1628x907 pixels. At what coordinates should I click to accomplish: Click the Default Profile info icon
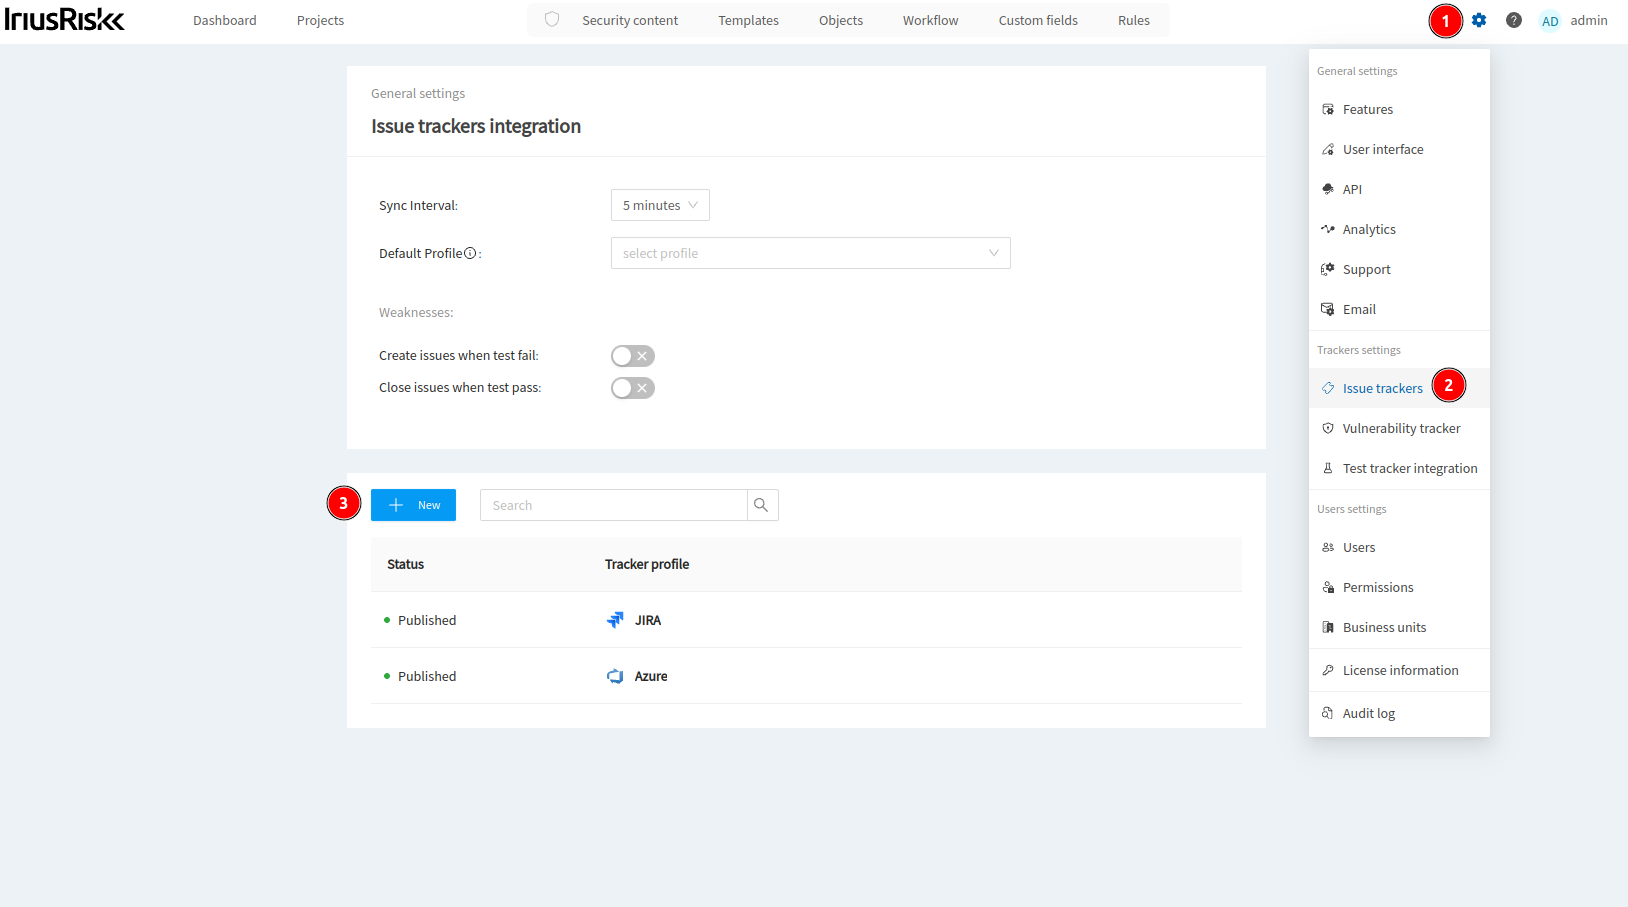coord(470,253)
